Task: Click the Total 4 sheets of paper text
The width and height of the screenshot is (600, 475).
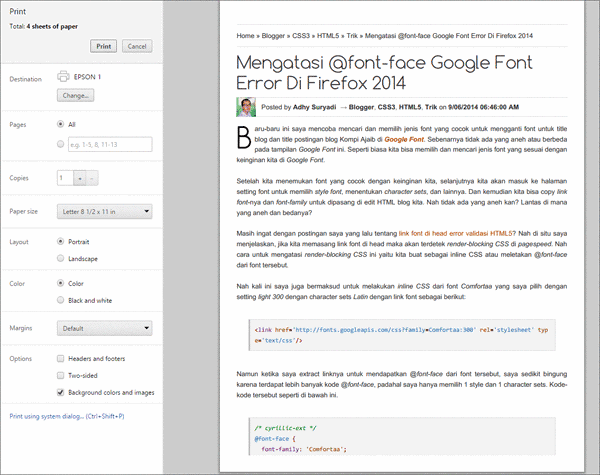Action: (x=43, y=26)
